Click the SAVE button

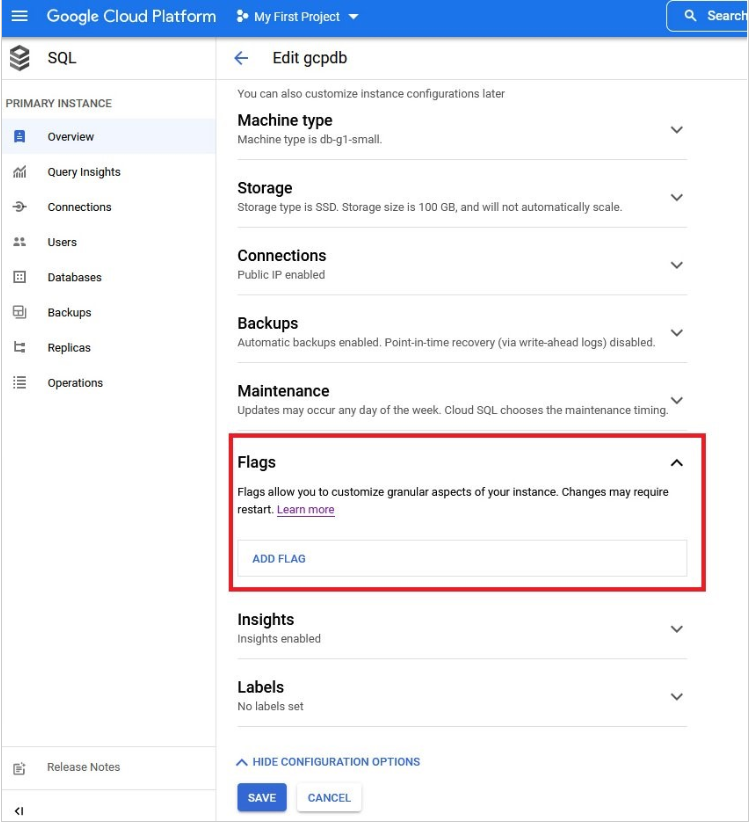[x=262, y=798]
